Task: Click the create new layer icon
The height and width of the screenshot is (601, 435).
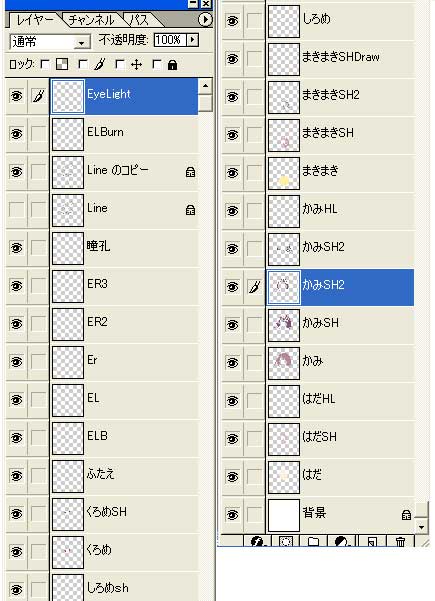Action: pyautogui.click(x=372, y=541)
